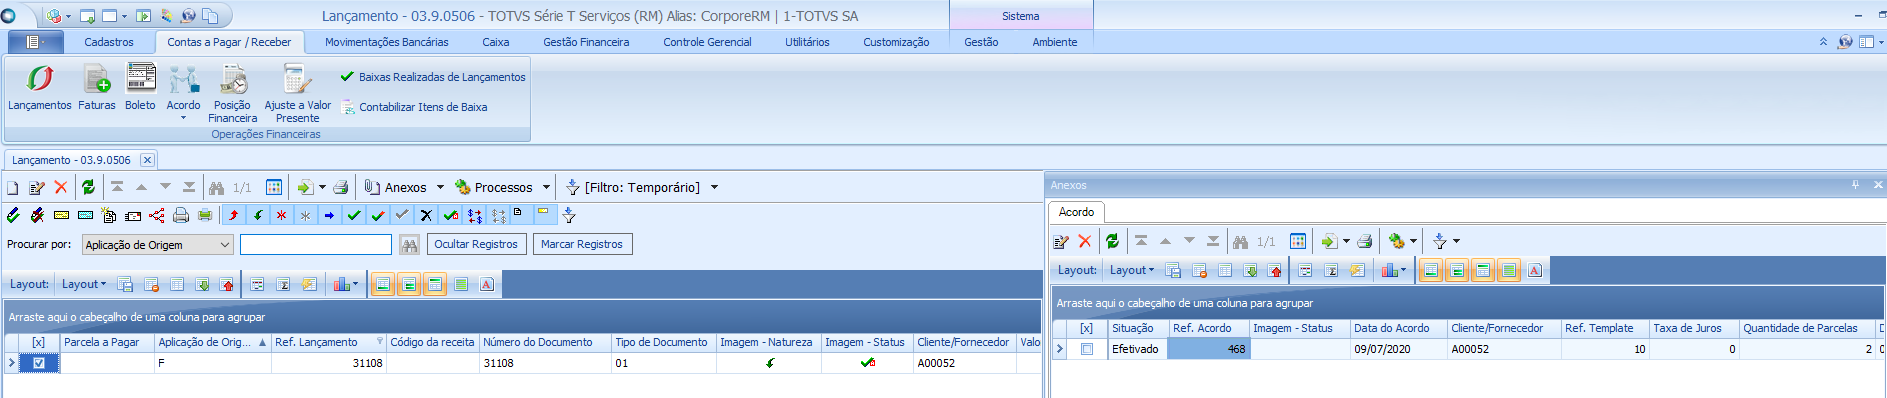Refresh the Lançamento grid with green arrows
Screen dimensions: 1887x398
point(88,187)
